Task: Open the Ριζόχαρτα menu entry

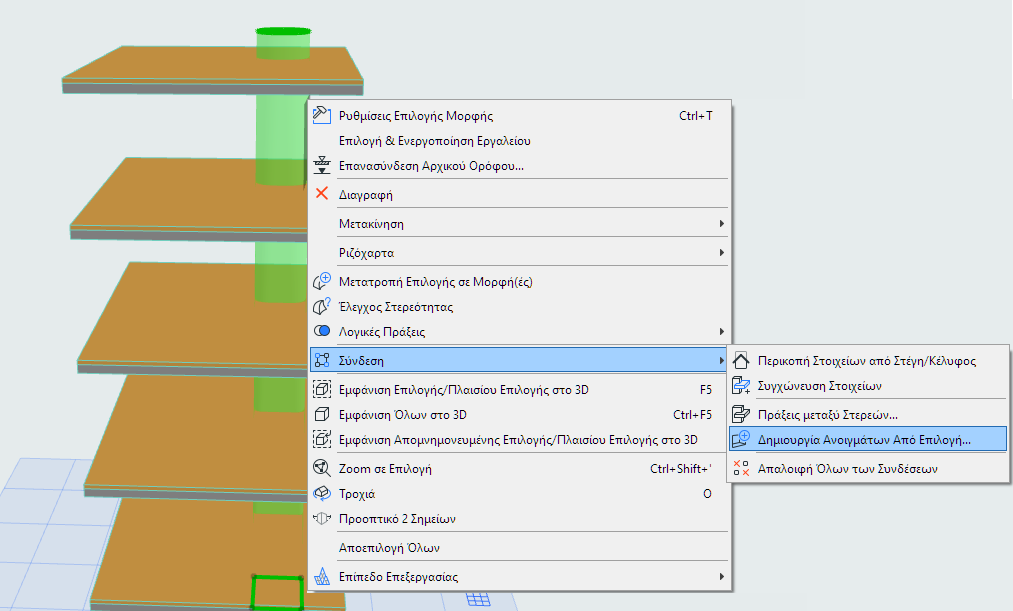Action: (520, 253)
